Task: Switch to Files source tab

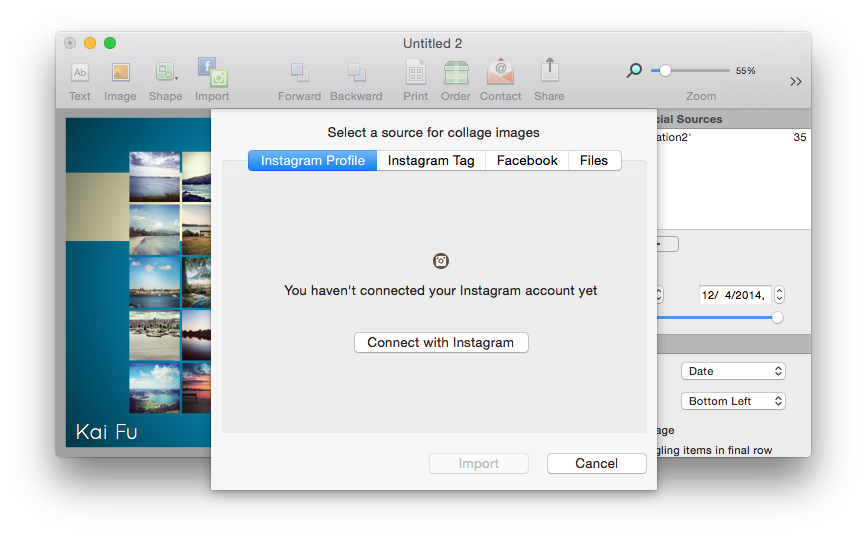Action: (594, 160)
